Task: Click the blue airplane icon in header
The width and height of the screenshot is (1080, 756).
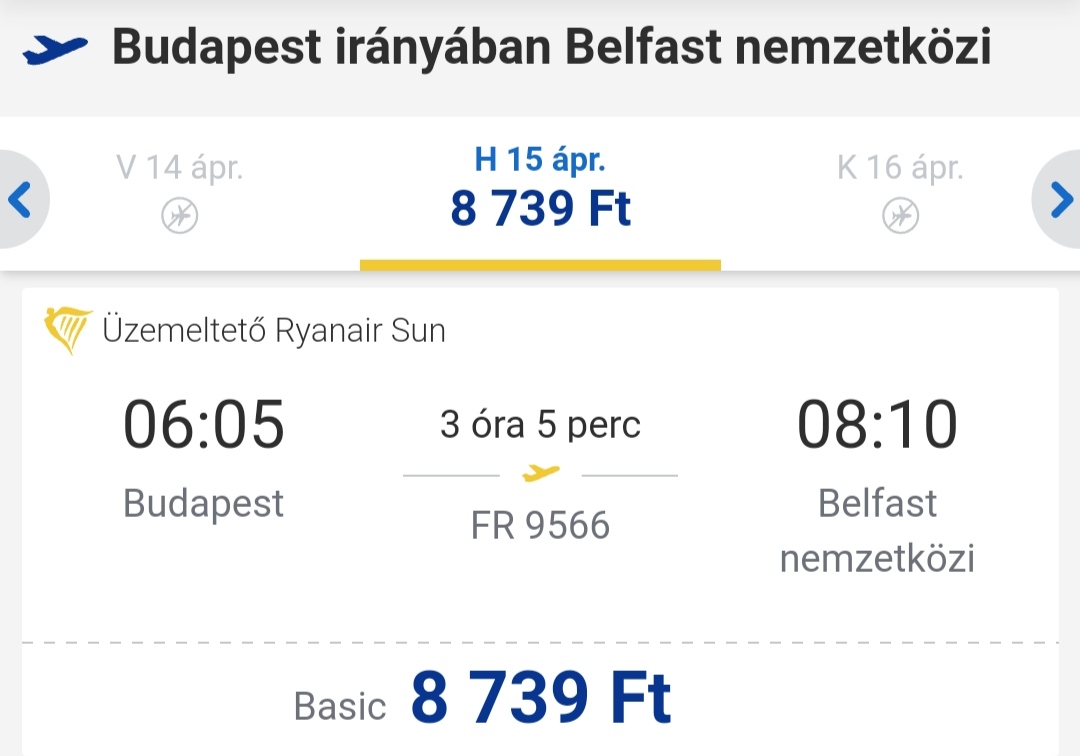Action: coord(55,48)
